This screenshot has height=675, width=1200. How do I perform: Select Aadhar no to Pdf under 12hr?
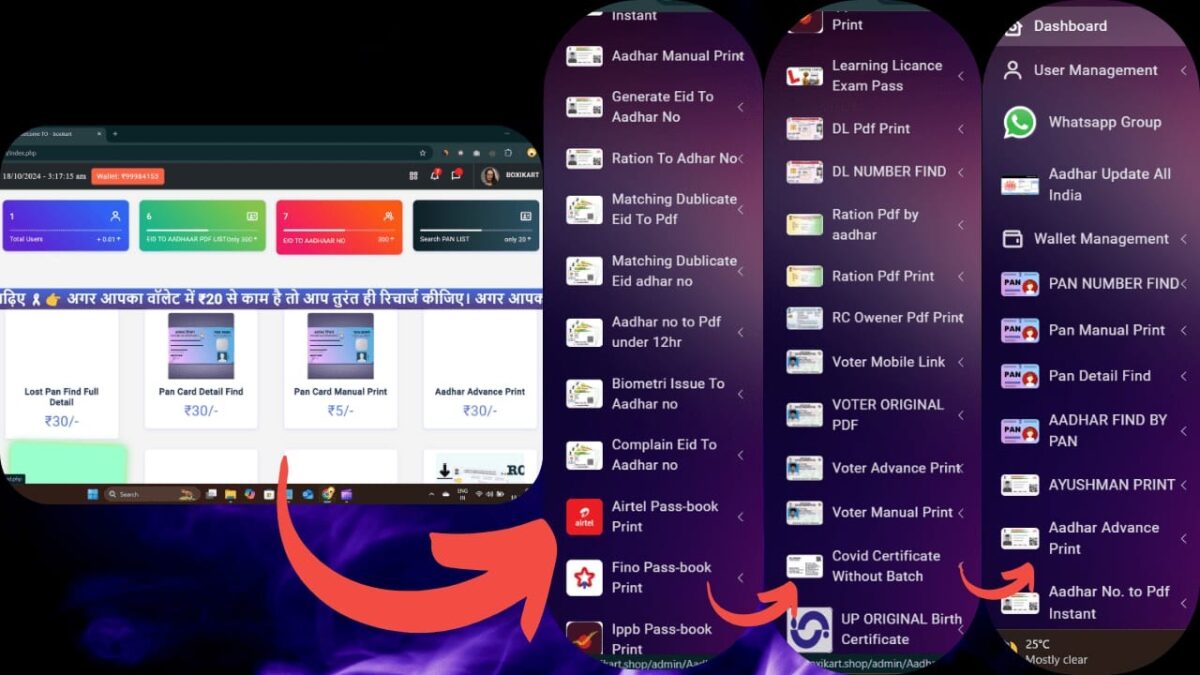(x=656, y=332)
